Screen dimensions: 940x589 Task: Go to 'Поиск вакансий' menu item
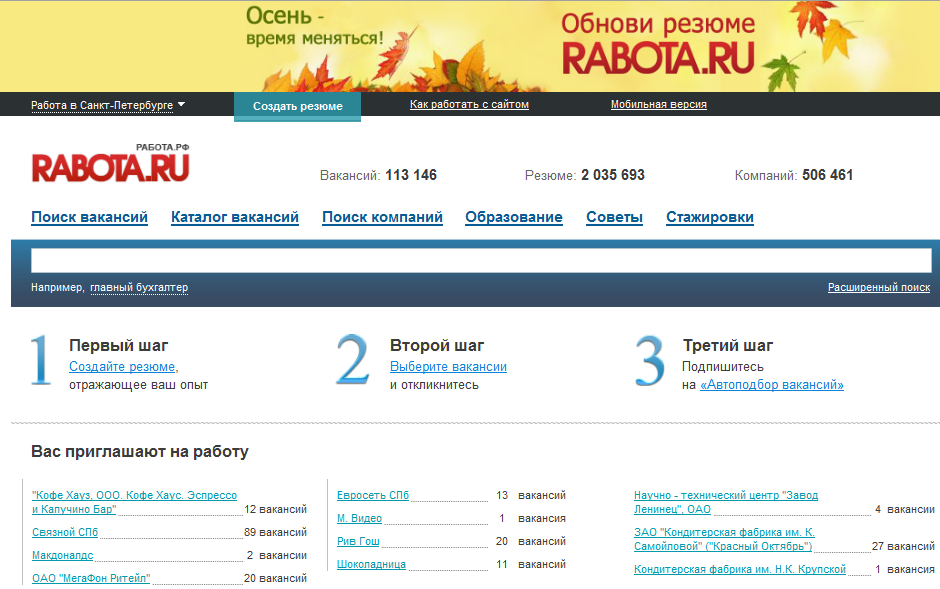click(x=89, y=217)
